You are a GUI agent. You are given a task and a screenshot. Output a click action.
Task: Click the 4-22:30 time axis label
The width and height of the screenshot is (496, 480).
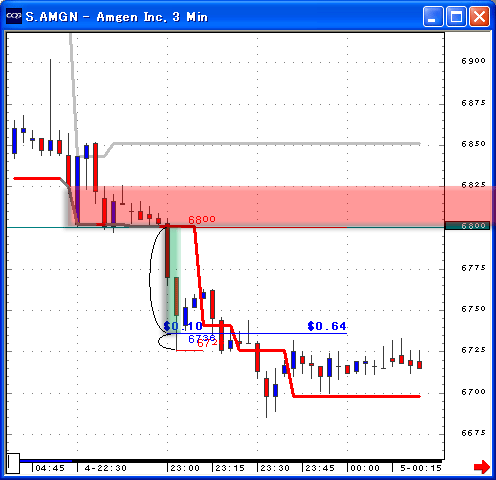pyautogui.click(x=106, y=468)
